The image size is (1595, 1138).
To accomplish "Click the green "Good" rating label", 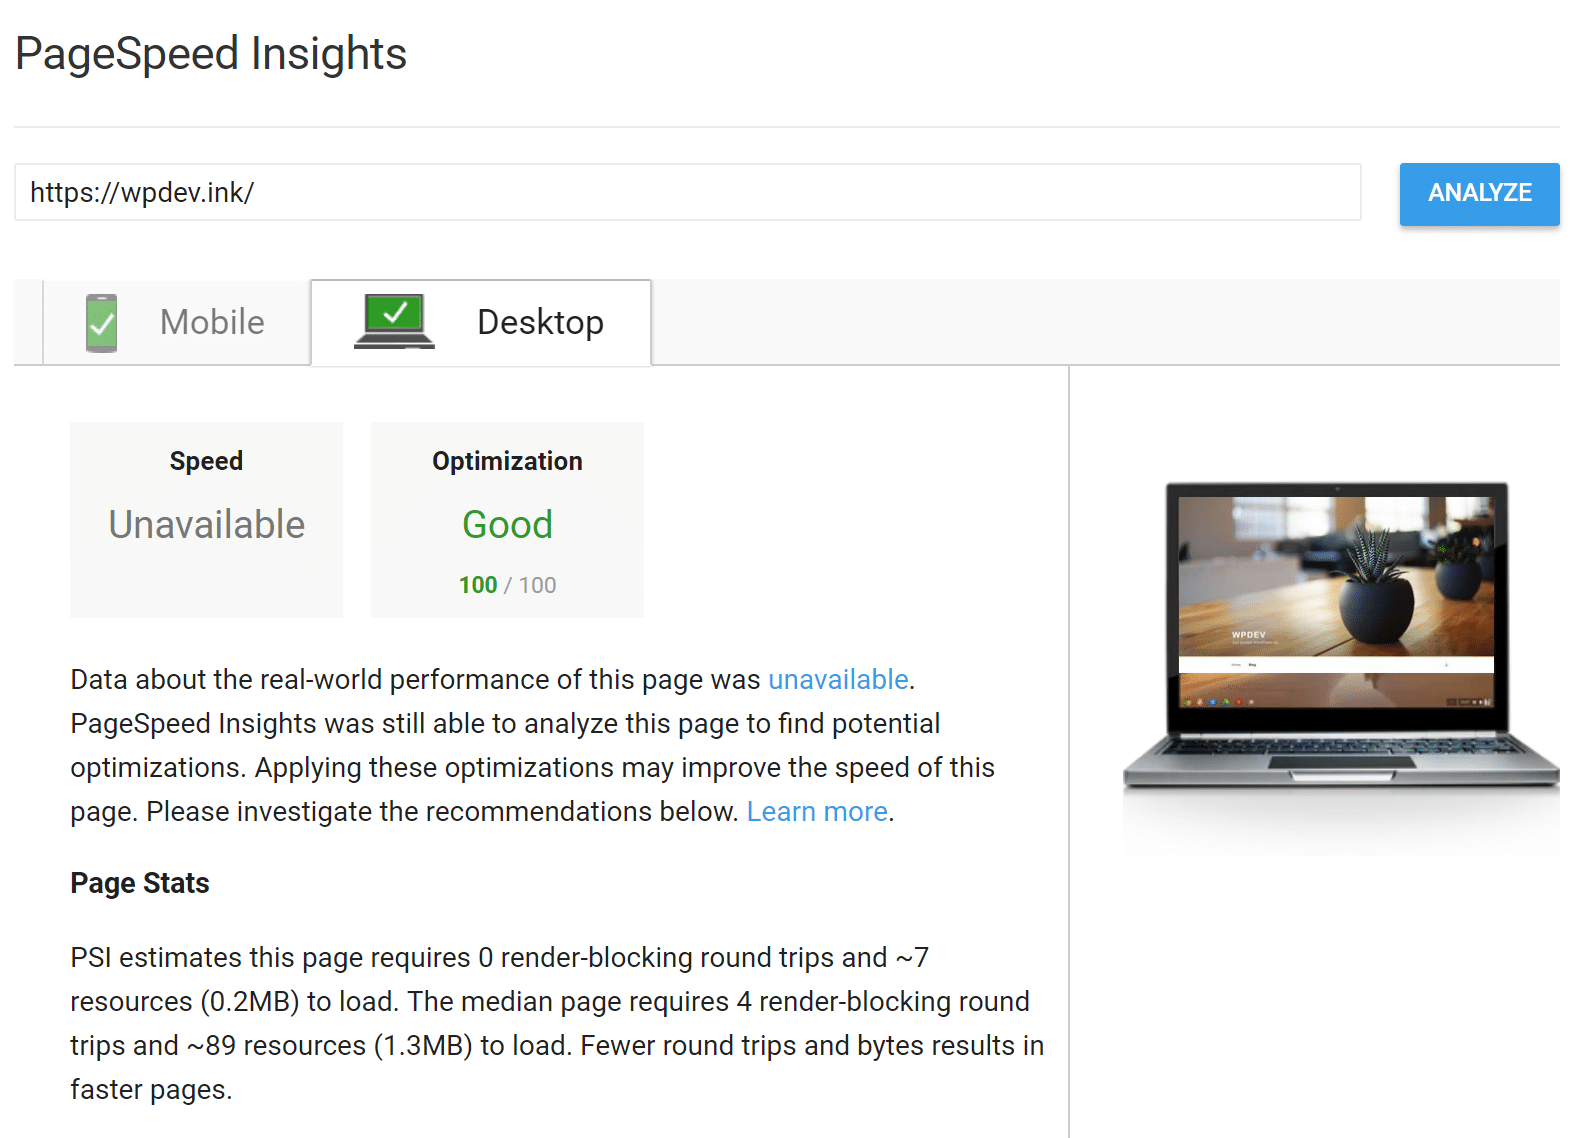I will point(507,524).
